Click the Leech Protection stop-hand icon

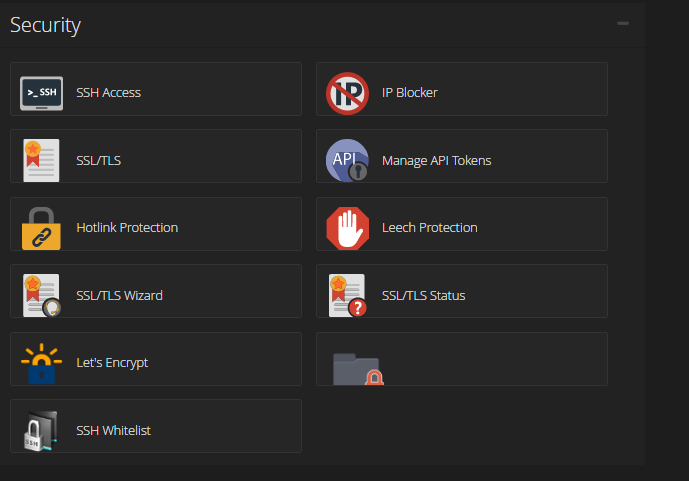(347, 227)
